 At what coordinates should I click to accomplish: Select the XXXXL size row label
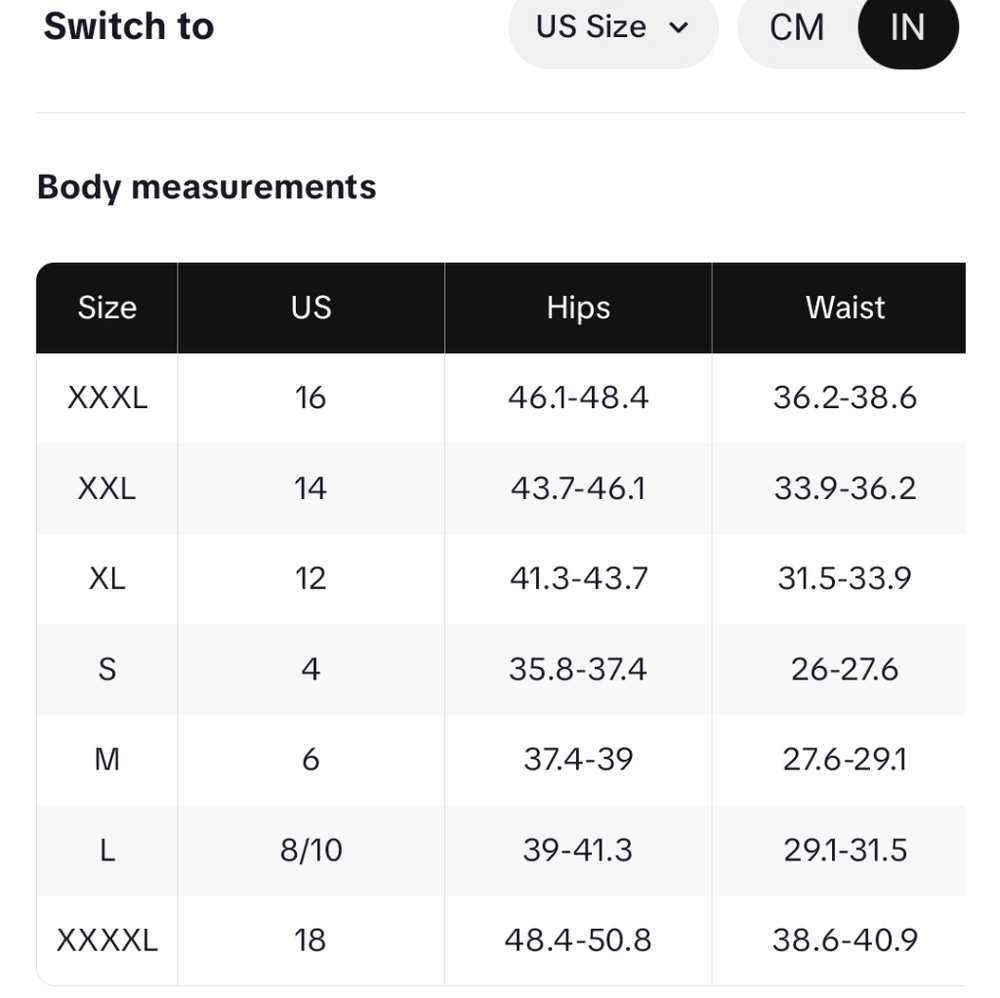pyautogui.click(x=107, y=941)
